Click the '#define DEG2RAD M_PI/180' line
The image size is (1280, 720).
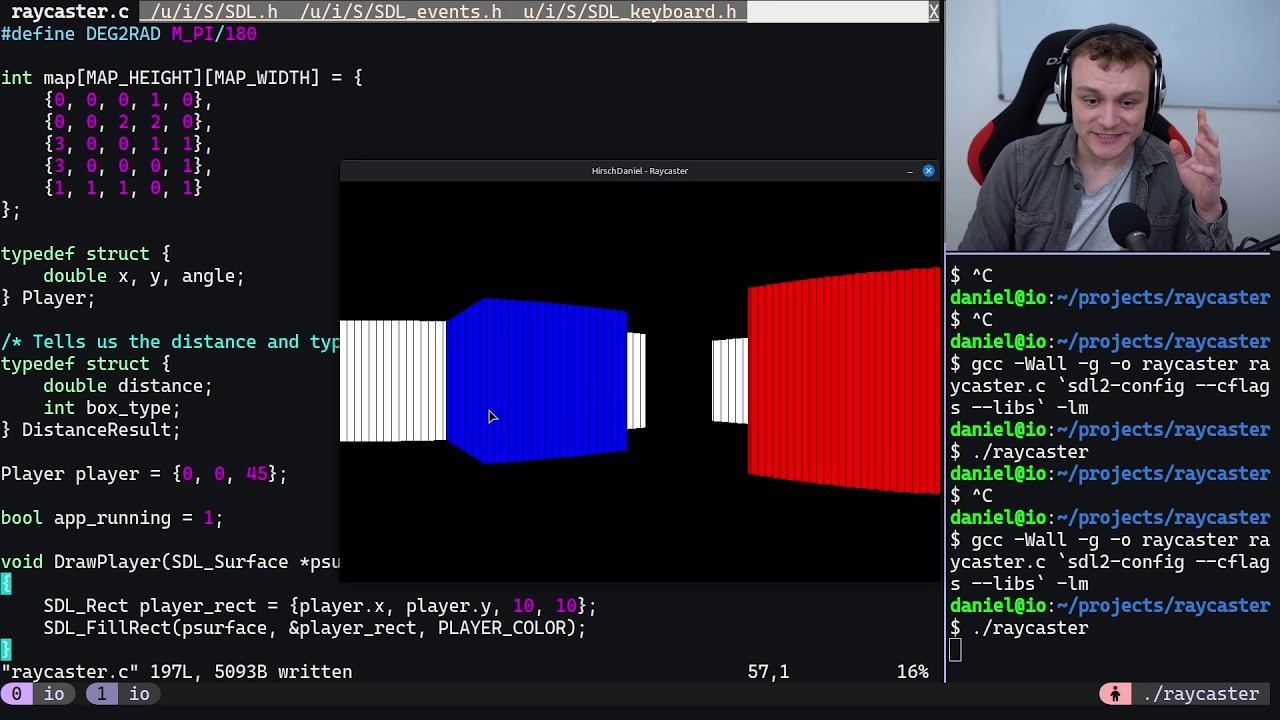coord(129,34)
